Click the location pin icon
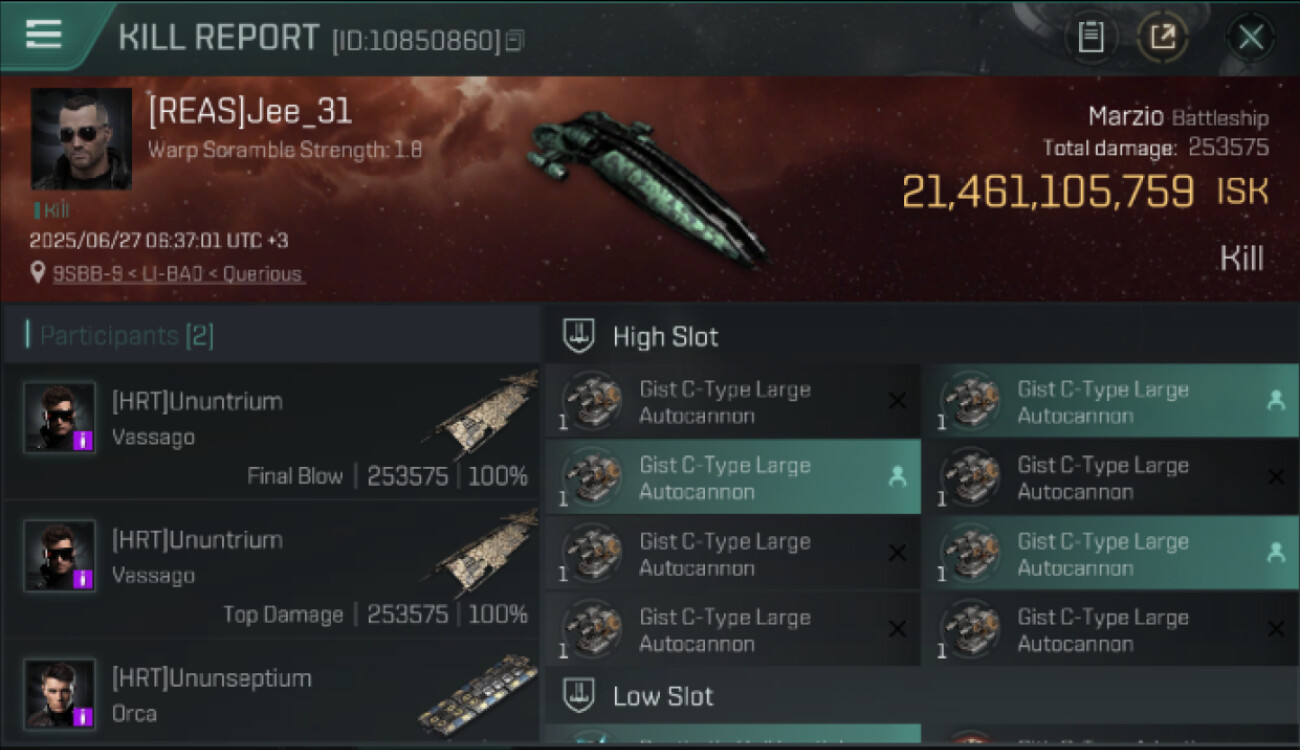The height and width of the screenshot is (750, 1300). pyautogui.click(x=38, y=273)
